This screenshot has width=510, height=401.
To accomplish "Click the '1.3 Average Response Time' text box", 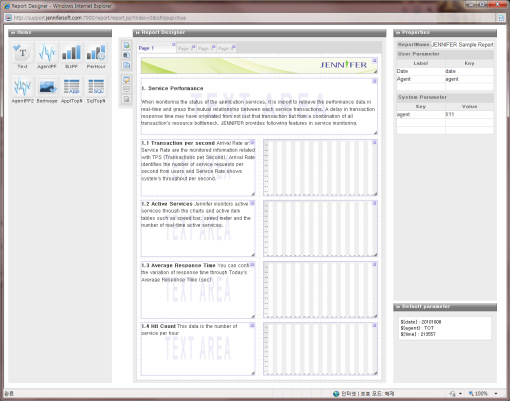I will [198, 290].
